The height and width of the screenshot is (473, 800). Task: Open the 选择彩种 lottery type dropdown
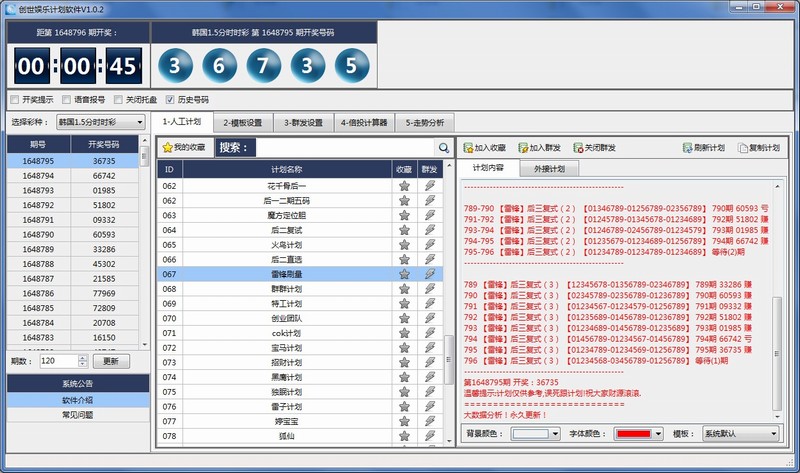pos(100,122)
